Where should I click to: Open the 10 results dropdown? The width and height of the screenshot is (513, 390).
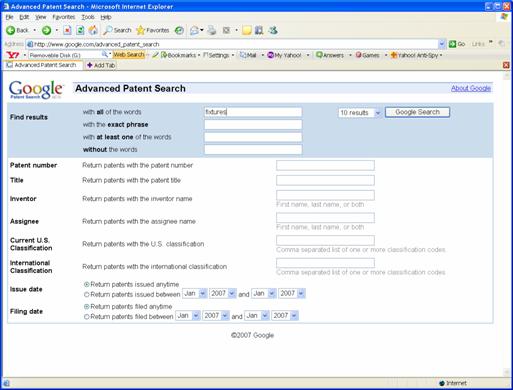[360, 113]
